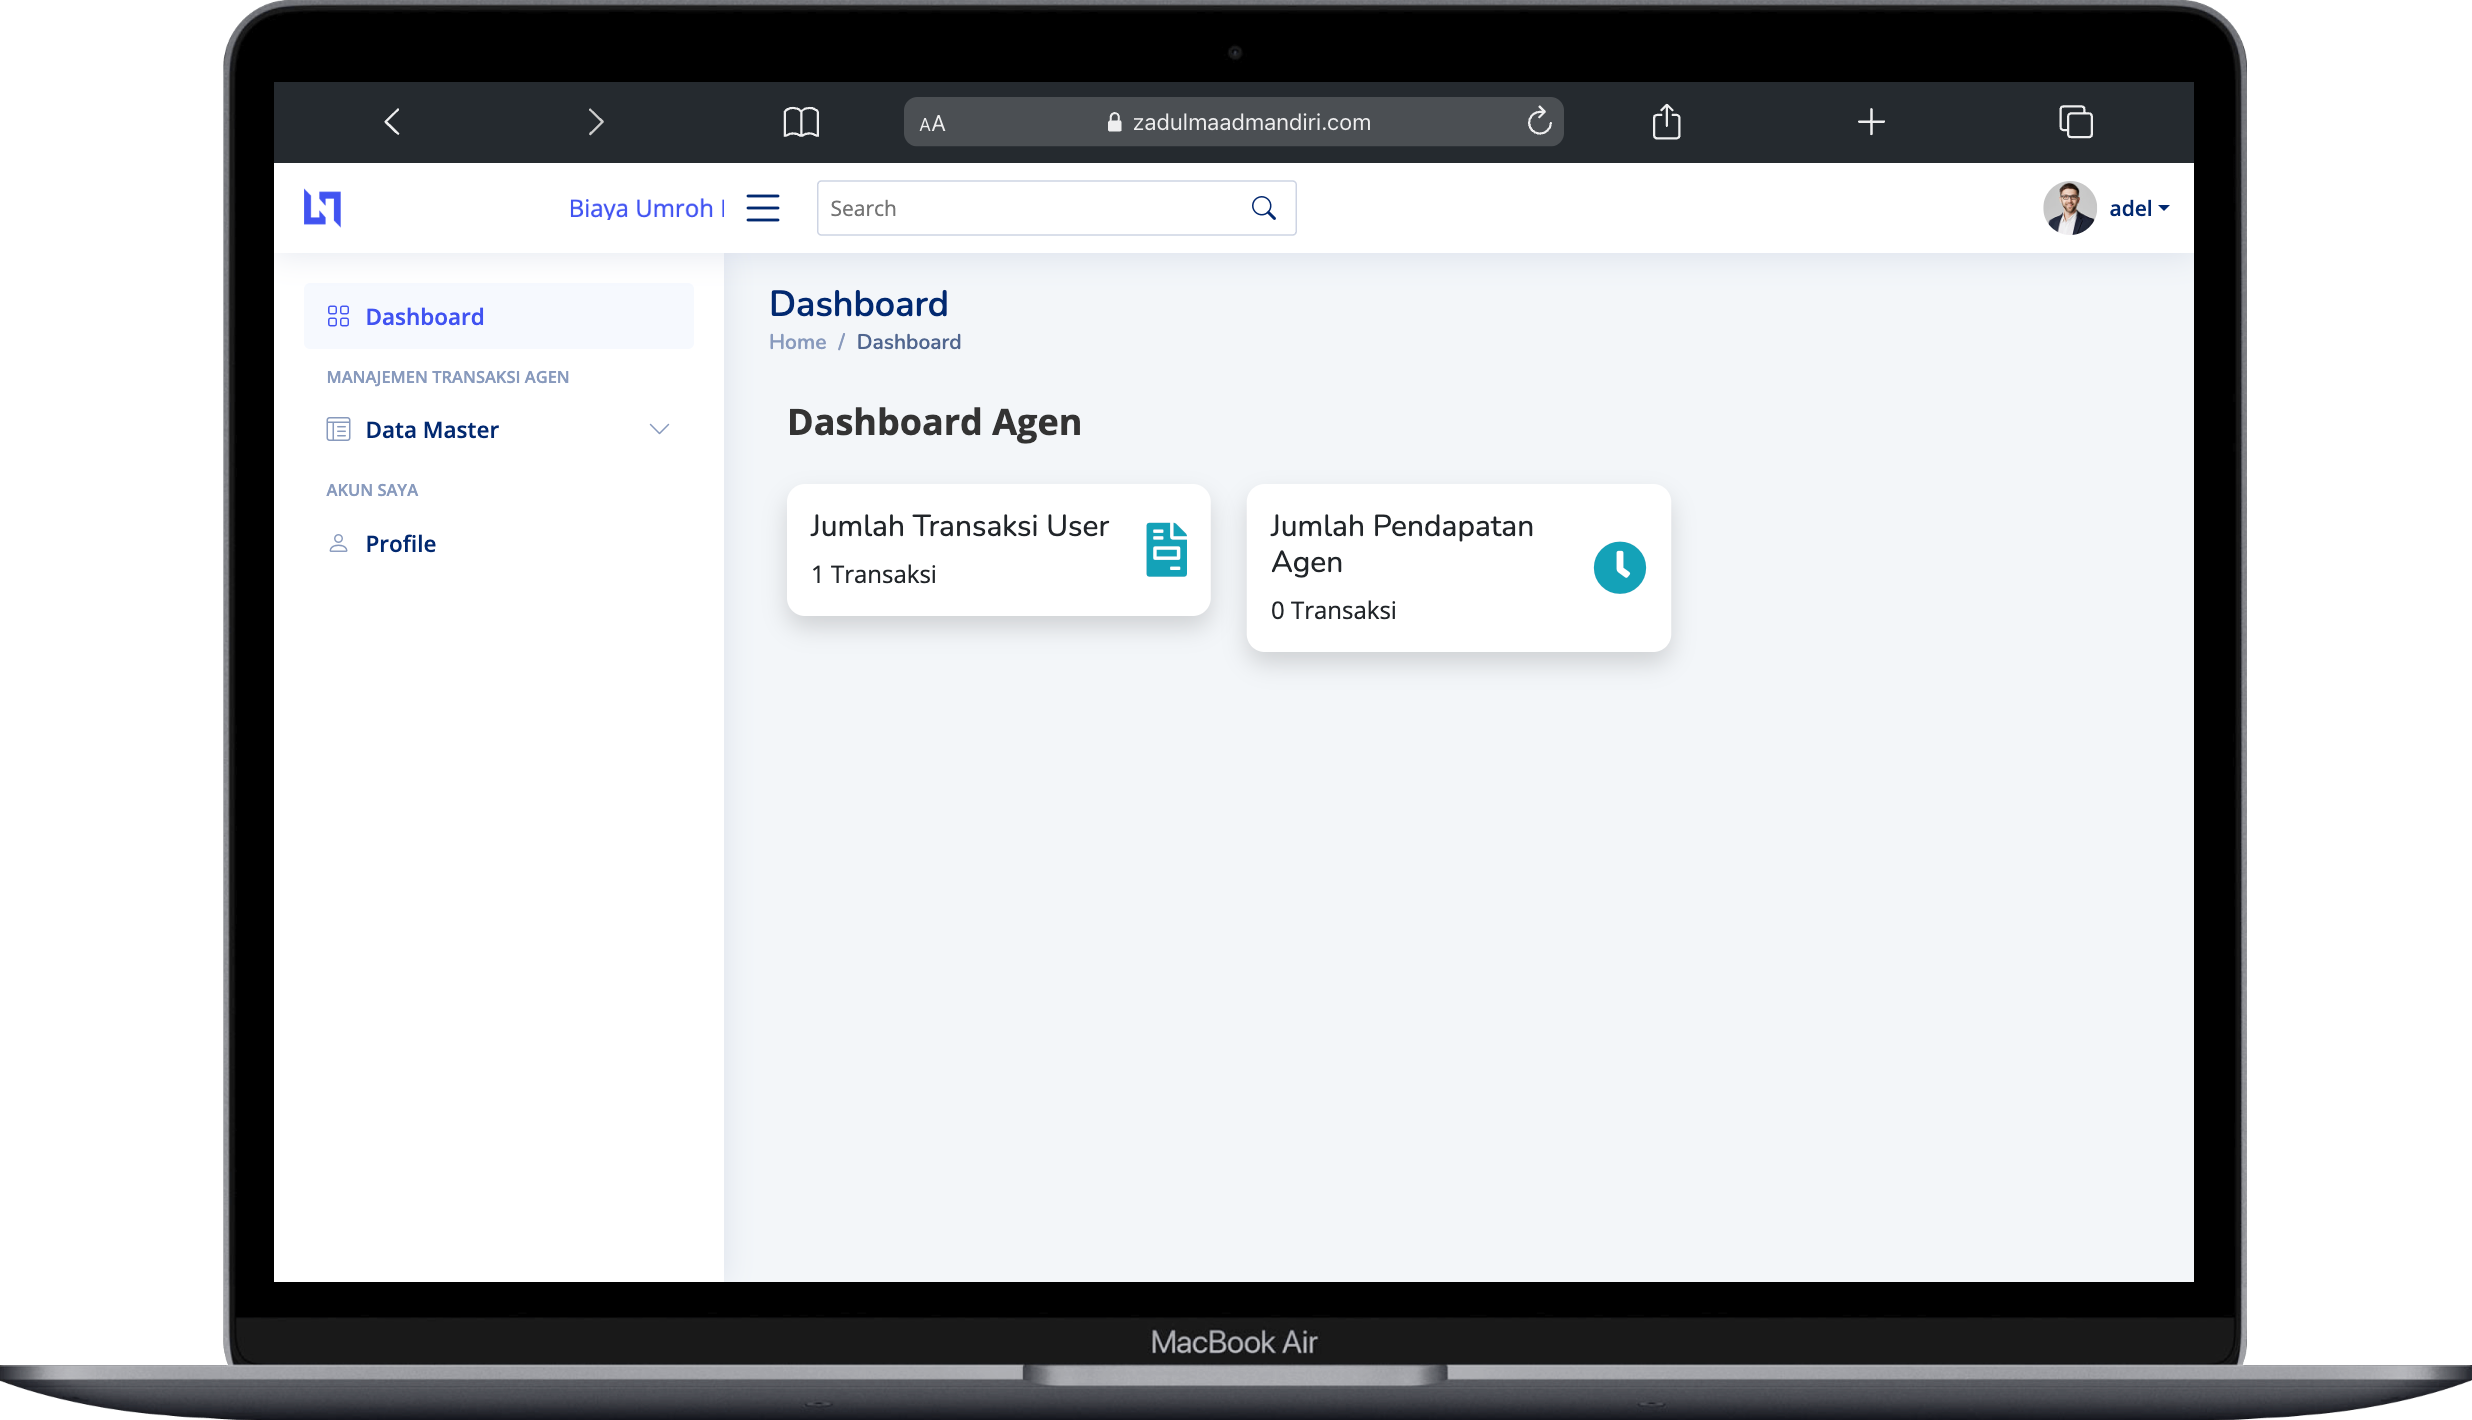Toggle sidebar with hamburger menu icon
2472x1420 pixels.
tap(763, 208)
